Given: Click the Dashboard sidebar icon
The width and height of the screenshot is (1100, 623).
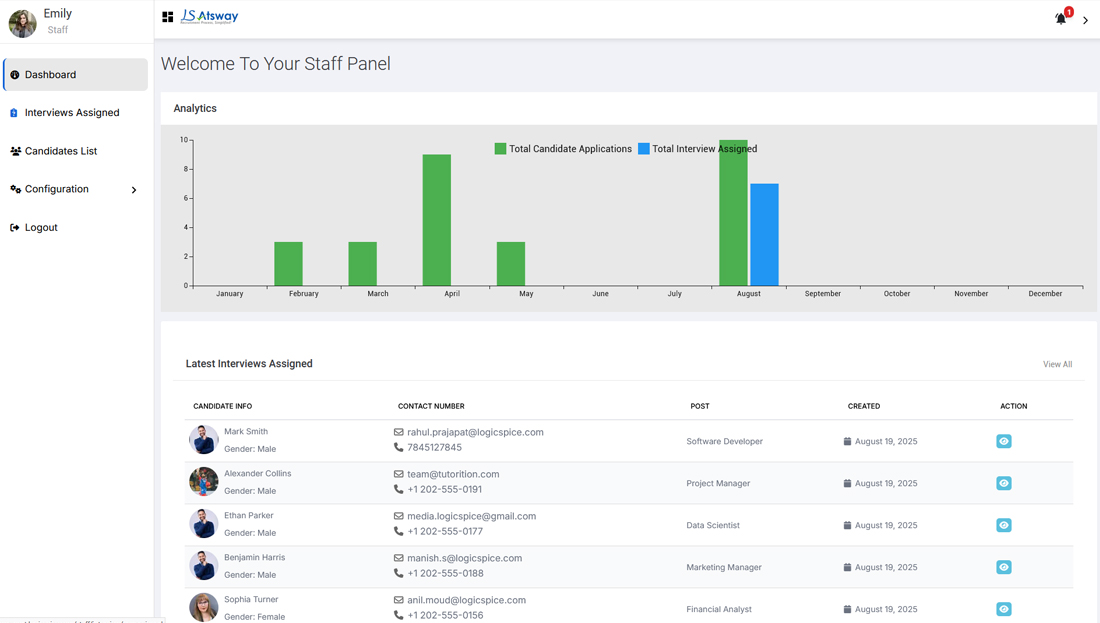Looking at the screenshot, I should click(x=15, y=75).
